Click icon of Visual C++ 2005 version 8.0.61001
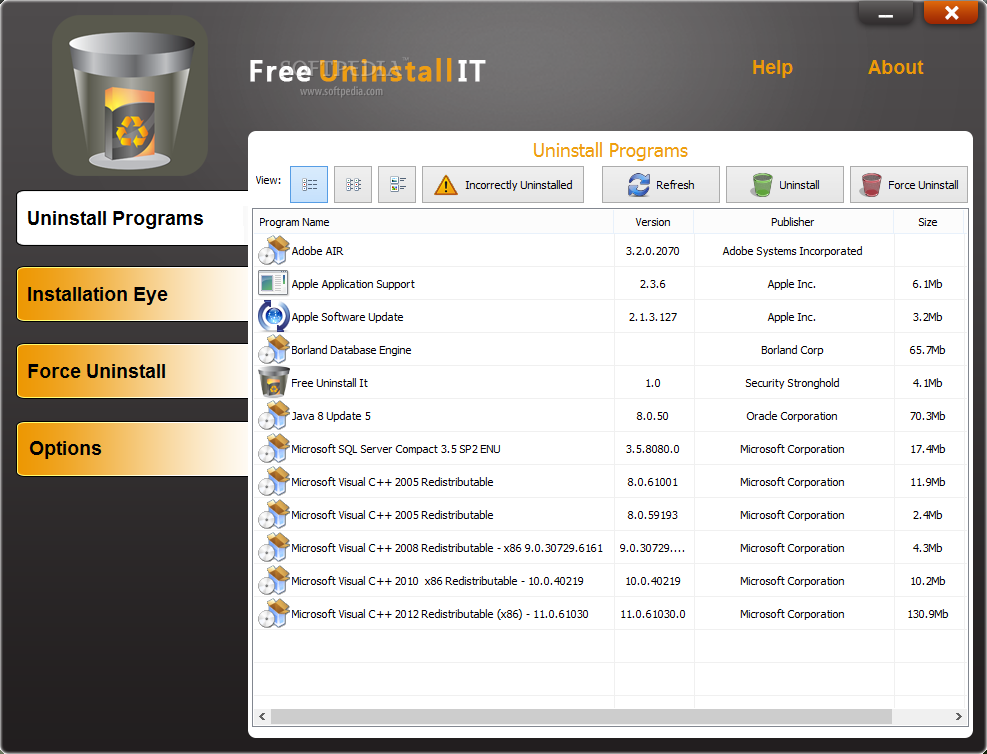Screen dimensions: 987x754 [274, 481]
